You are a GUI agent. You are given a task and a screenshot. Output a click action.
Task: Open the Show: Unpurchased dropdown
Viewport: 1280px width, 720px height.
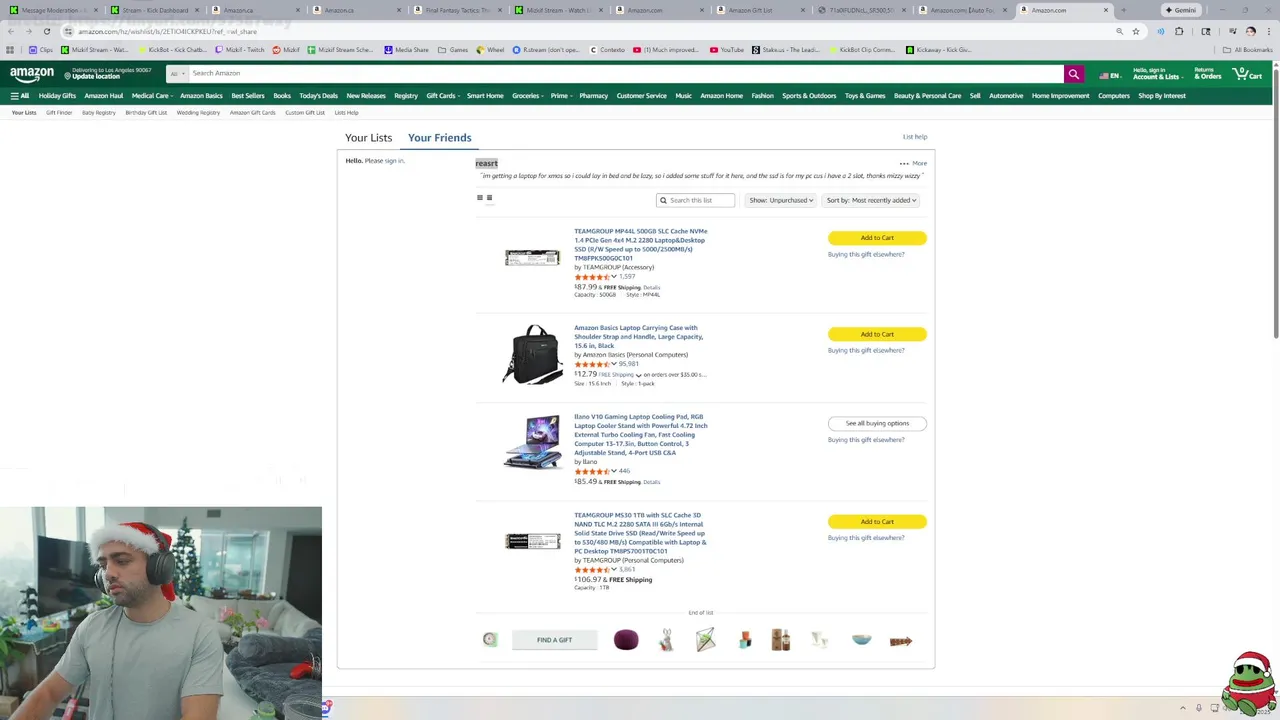[781, 200]
